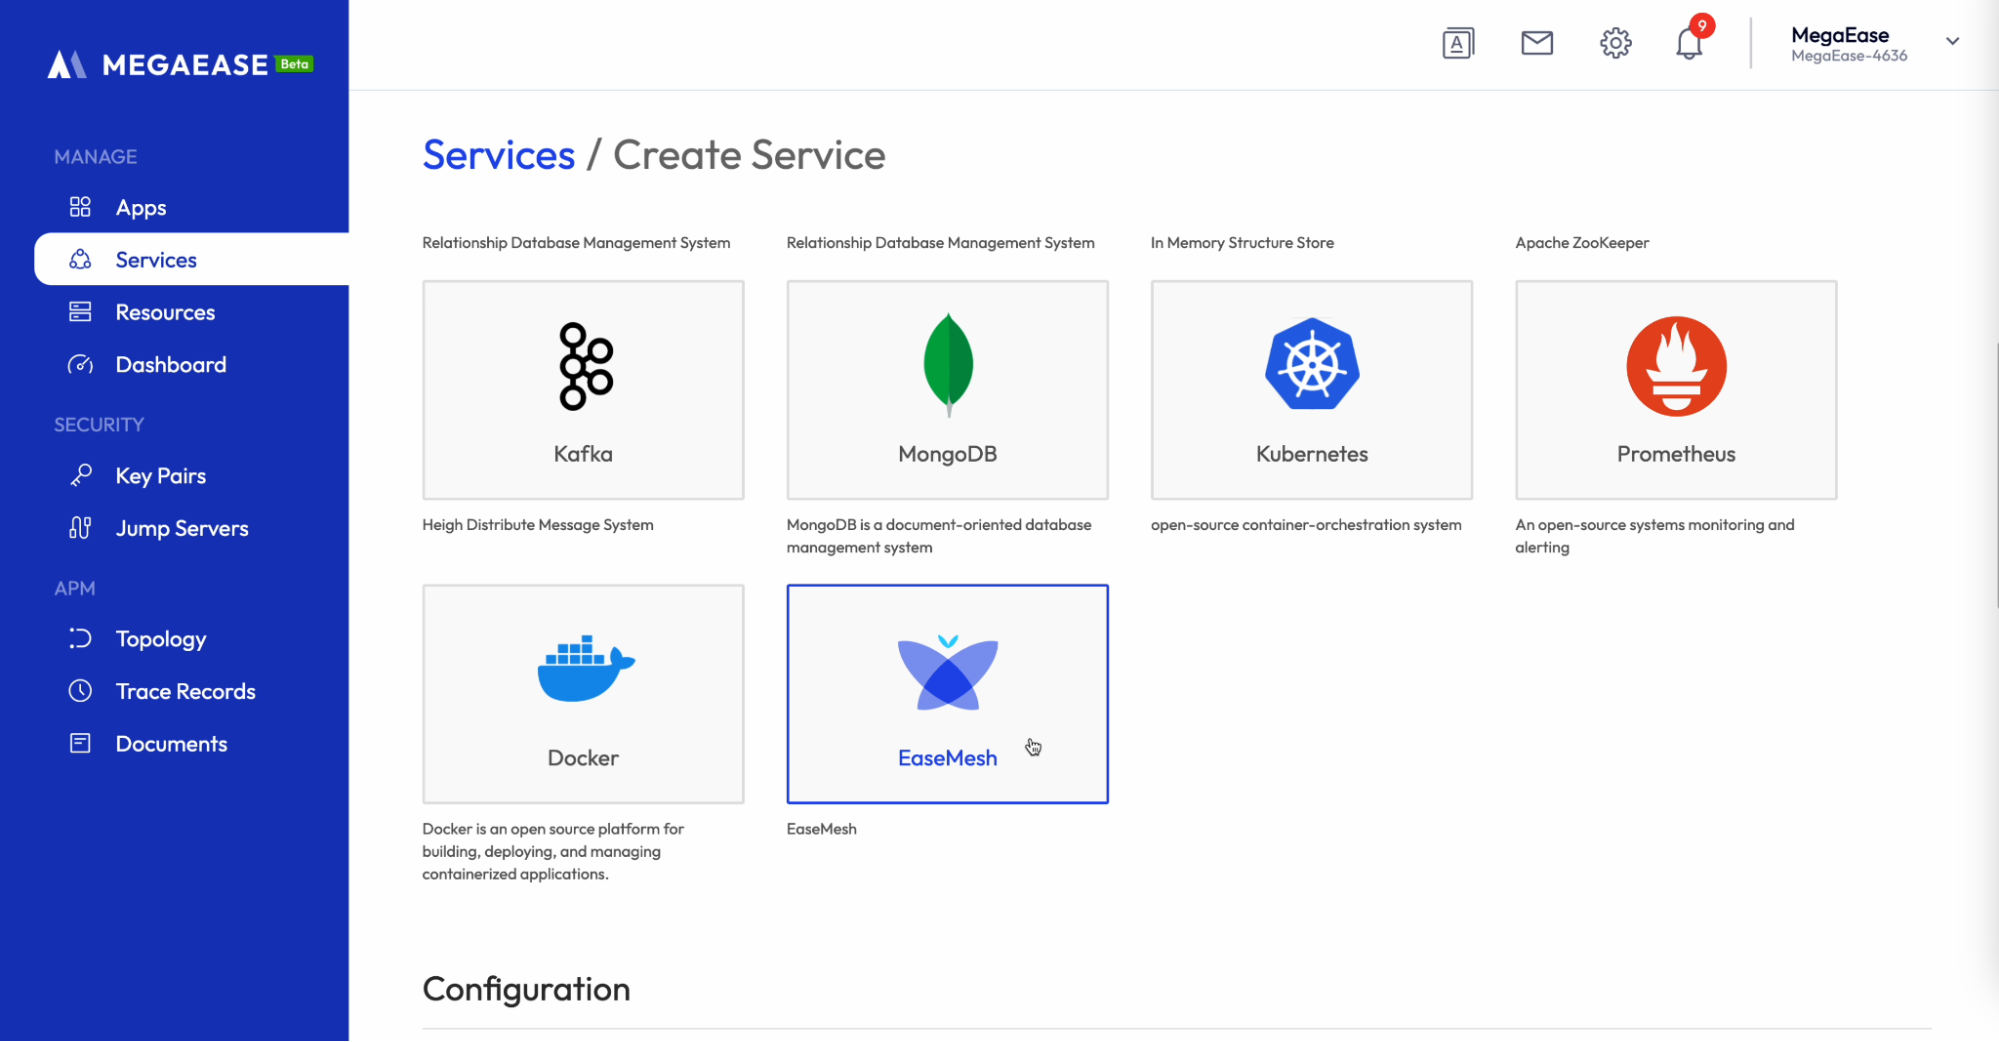Click the Kubernetes wheel logo
Screen dimensions: 1999x1042
pyautogui.click(x=1312, y=364)
